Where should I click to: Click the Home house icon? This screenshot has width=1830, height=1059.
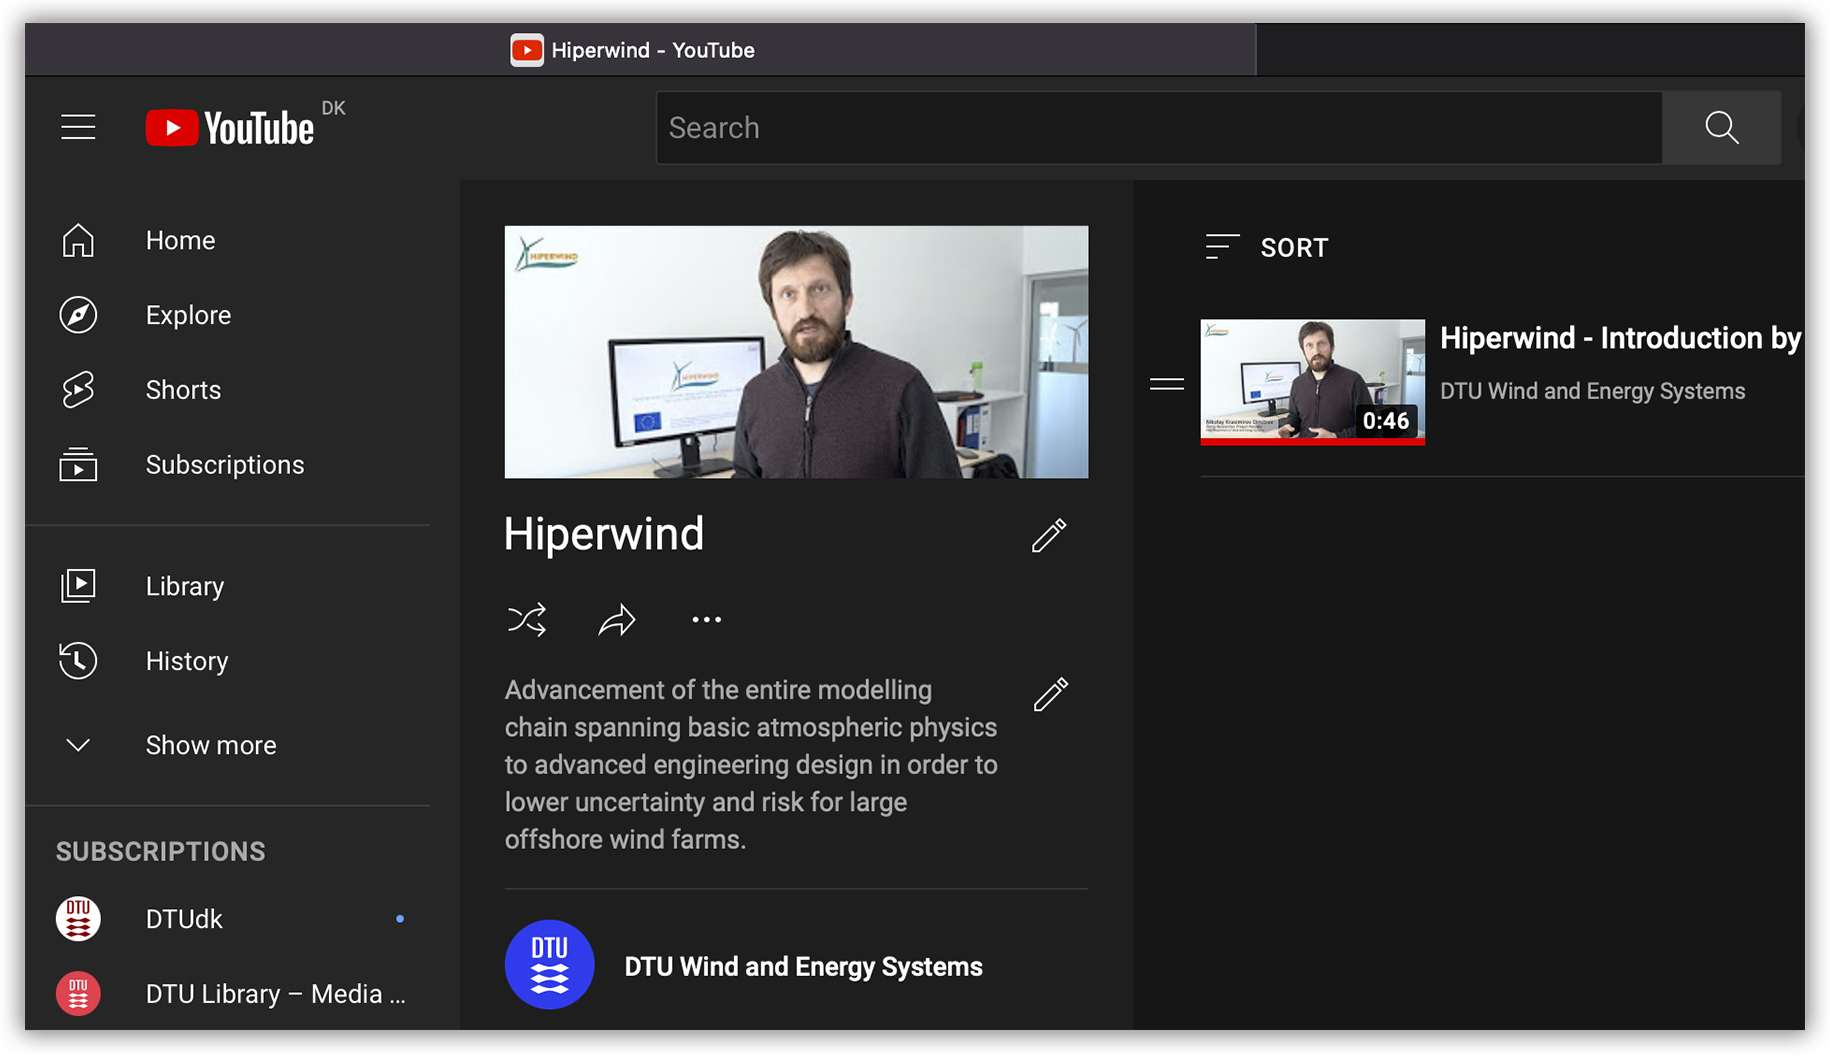[78, 240]
